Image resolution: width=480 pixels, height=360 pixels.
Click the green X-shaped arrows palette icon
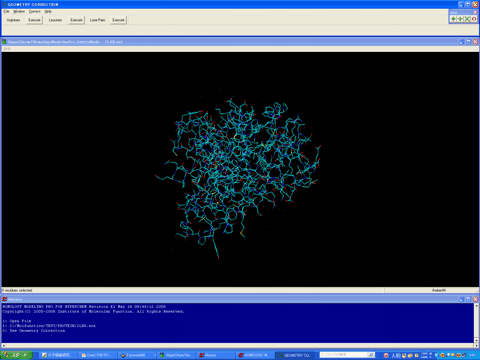[x=467, y=19]
